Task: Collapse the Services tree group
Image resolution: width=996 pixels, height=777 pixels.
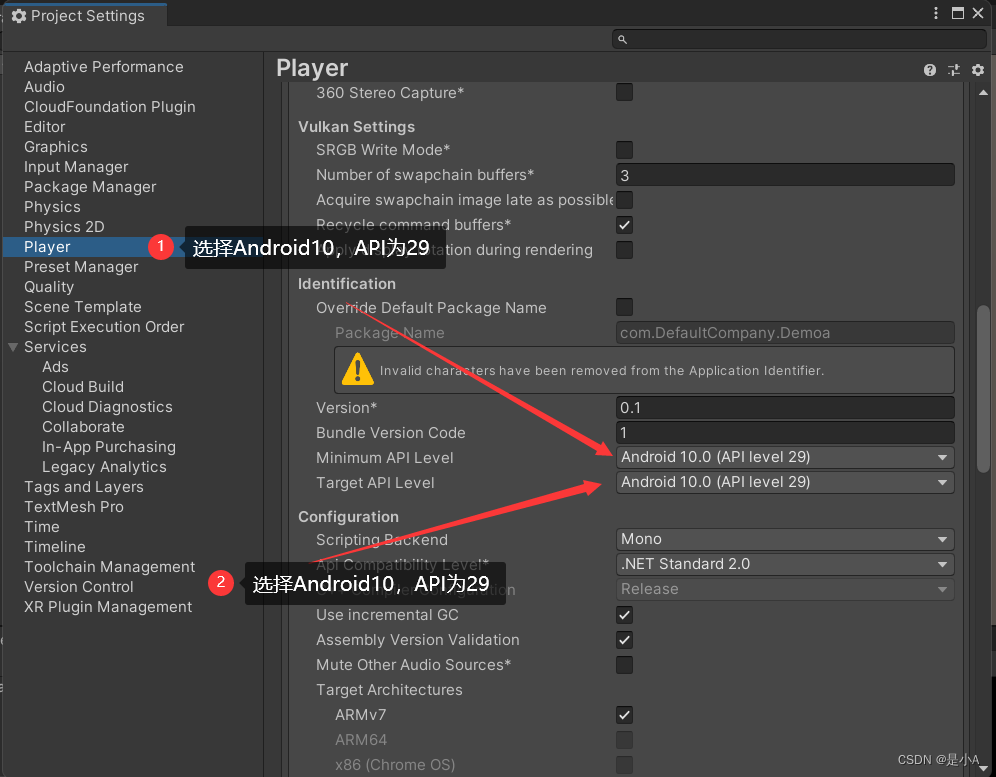Action: click(x=13, y=348)
